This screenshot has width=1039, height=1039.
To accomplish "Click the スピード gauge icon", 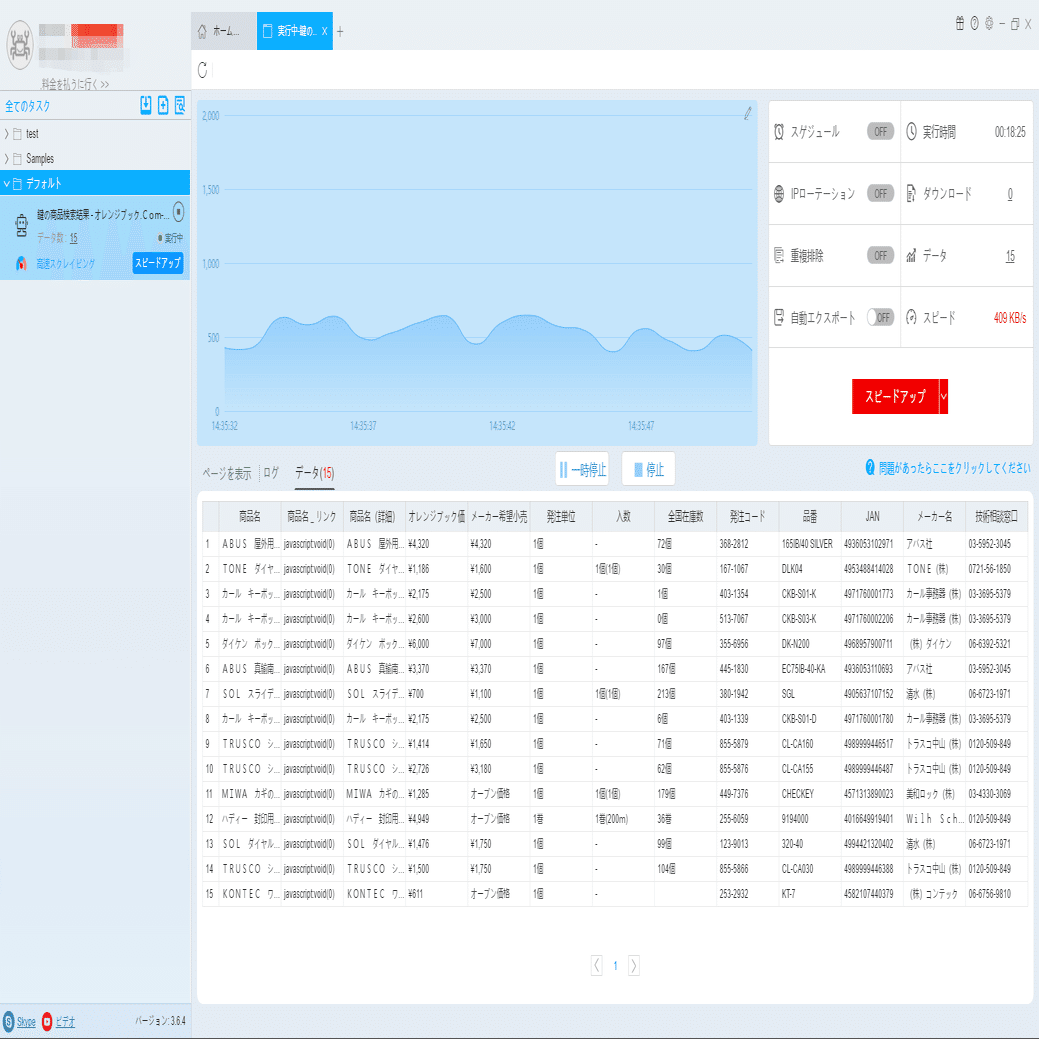I will (x=912, y=317).
